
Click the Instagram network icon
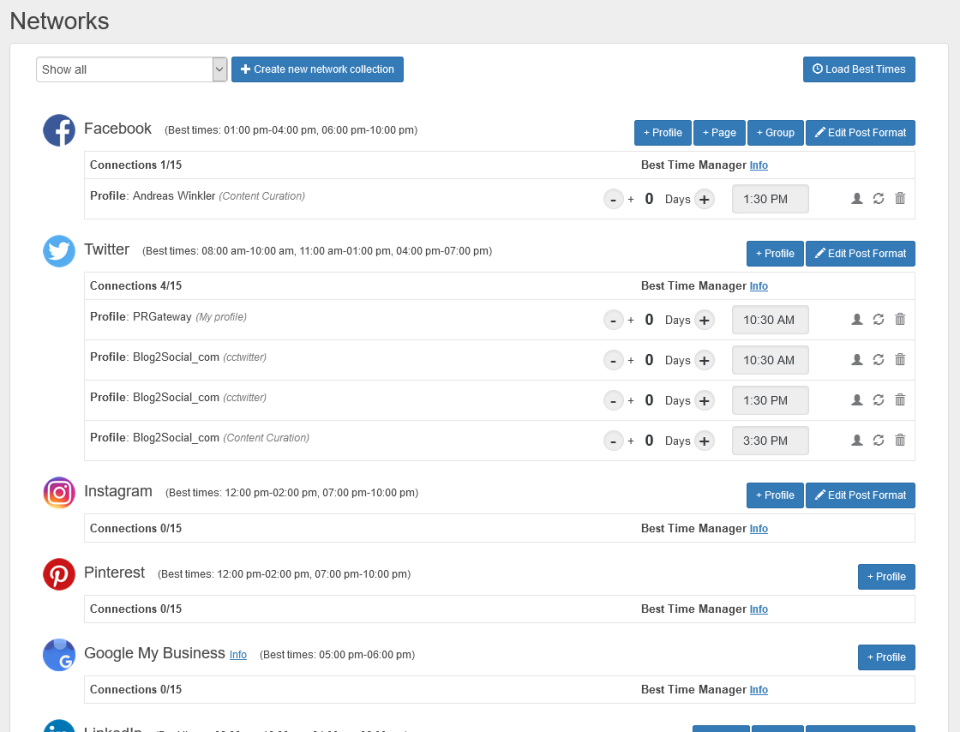pos(59,493)
